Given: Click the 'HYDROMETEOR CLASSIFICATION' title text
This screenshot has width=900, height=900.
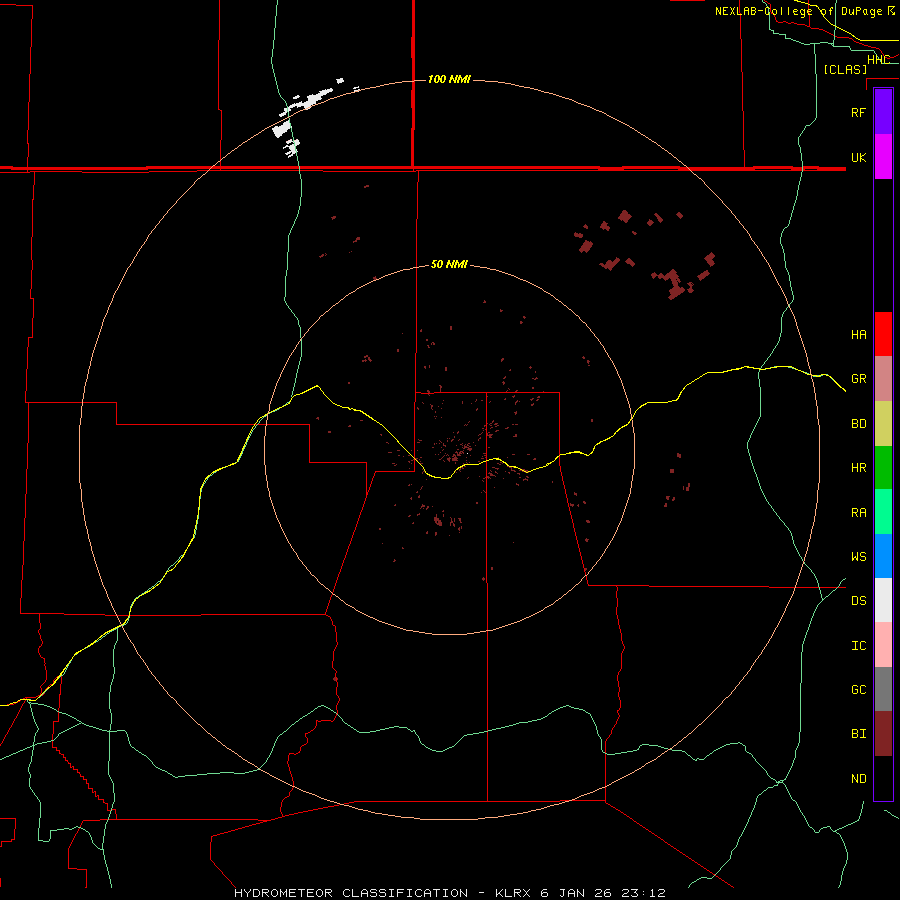Looking at the screenshot, I should click(351, 893).
